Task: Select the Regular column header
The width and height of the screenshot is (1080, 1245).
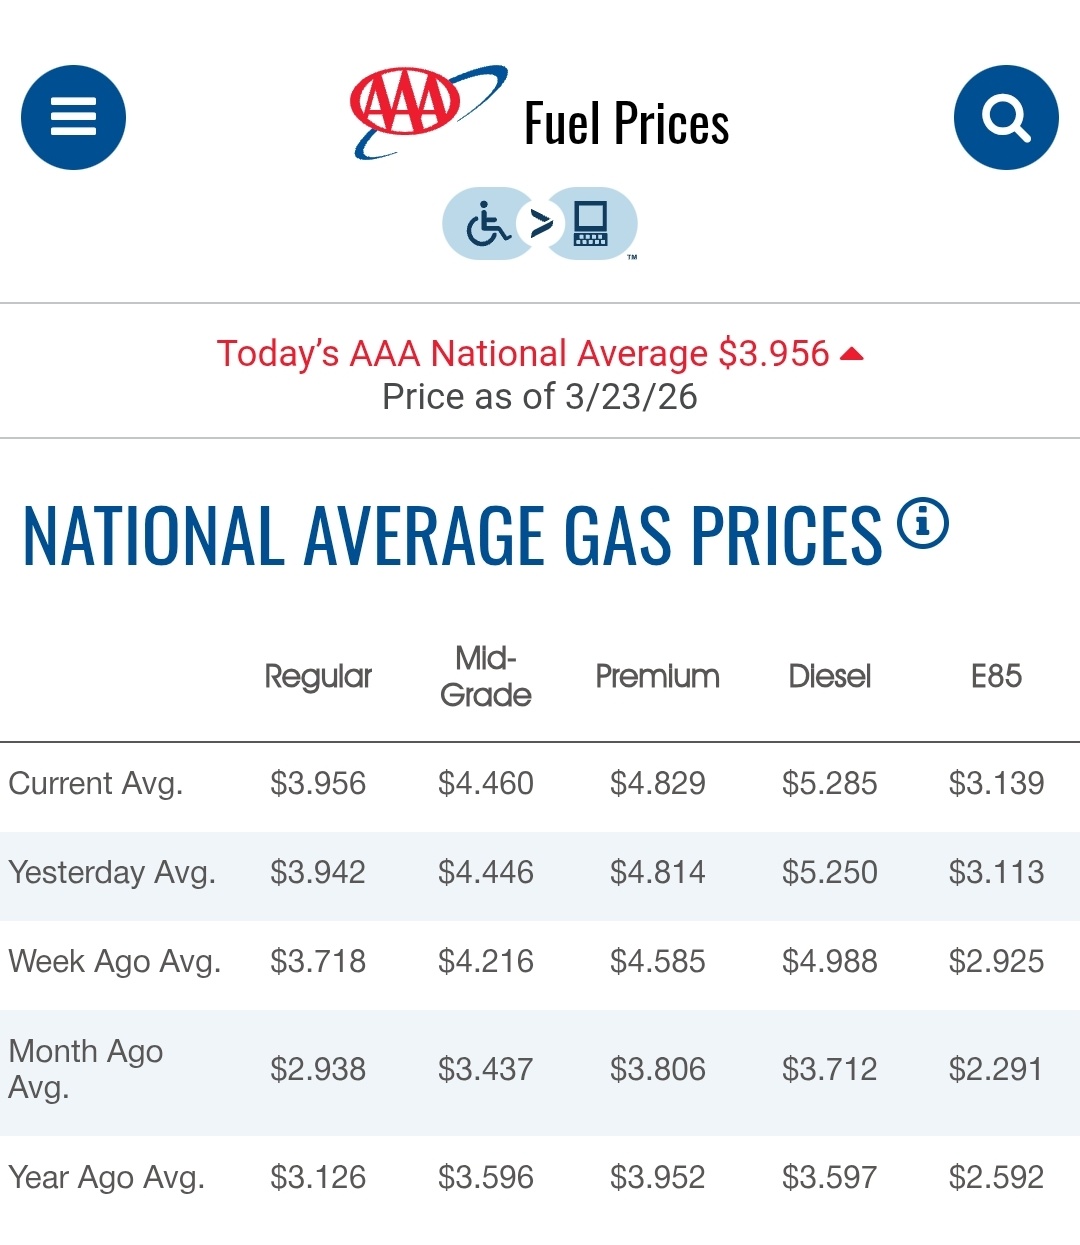Action: coord(318,676)
